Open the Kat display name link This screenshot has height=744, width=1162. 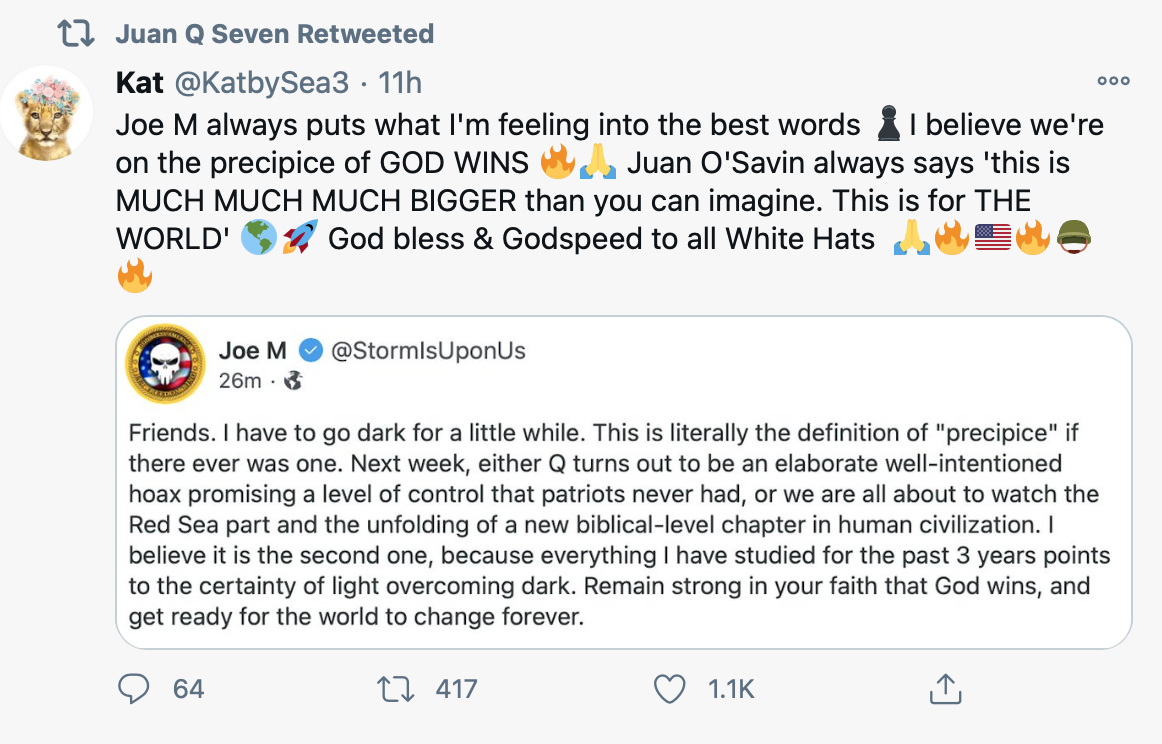click(x=139, y=83)
